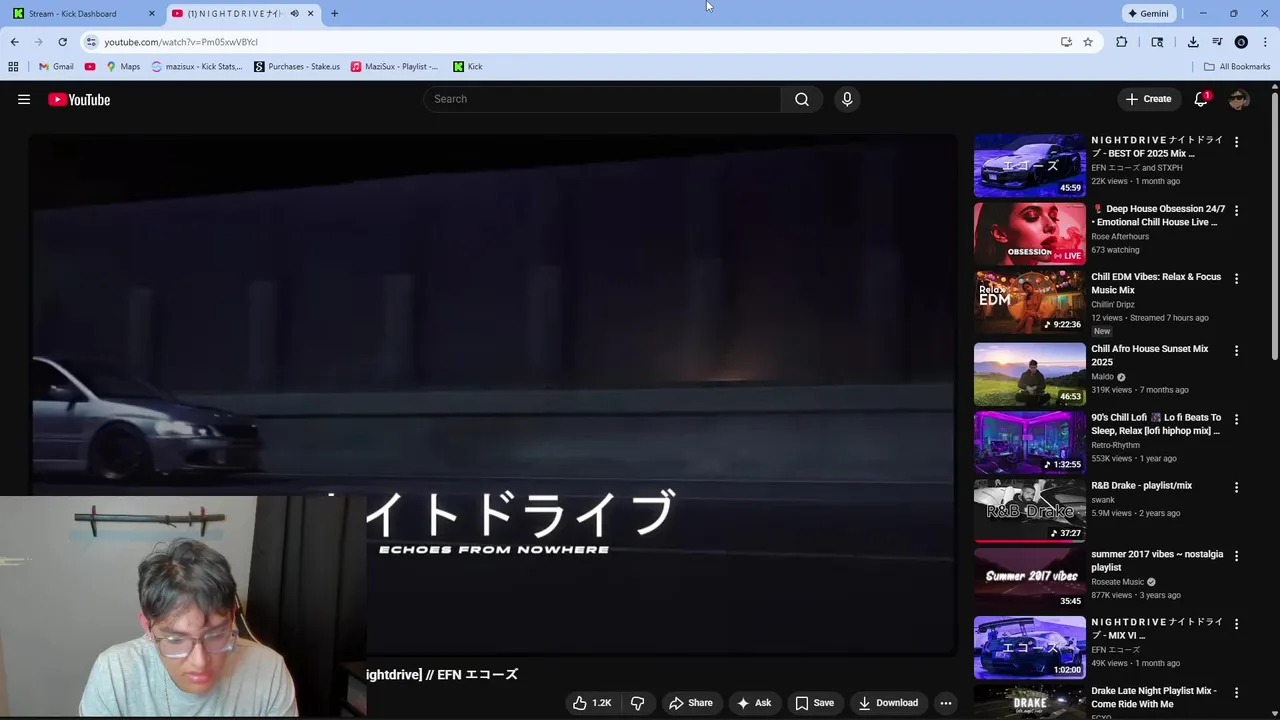1280x720 pixels.
Task: Launch Gemini from browser title bar
Action: (1148, 14)
